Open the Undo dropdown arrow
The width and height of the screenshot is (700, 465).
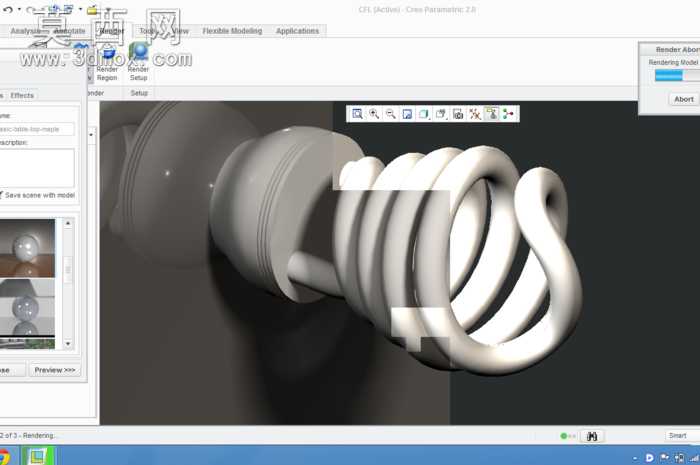19,9
